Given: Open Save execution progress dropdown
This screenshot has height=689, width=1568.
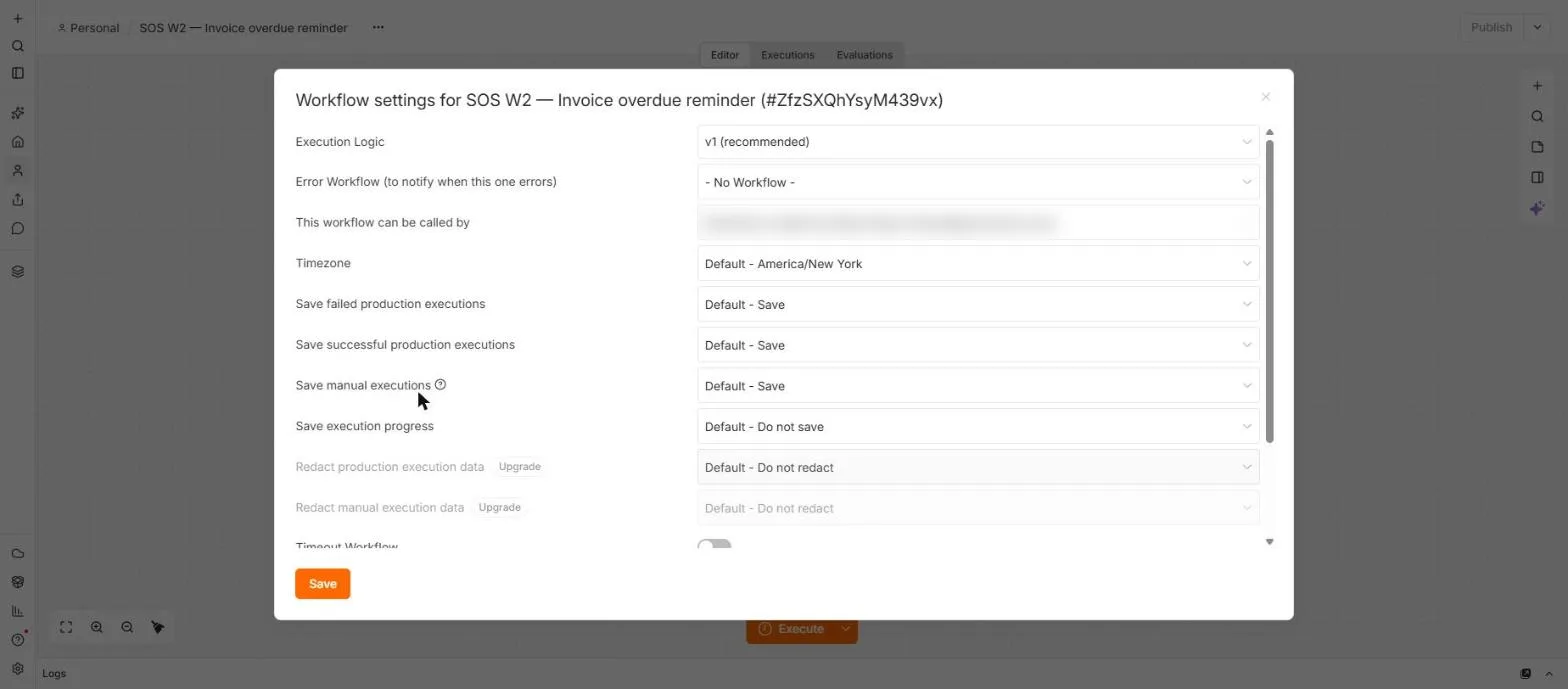Looking at the screenshot, I should point(978,426).
